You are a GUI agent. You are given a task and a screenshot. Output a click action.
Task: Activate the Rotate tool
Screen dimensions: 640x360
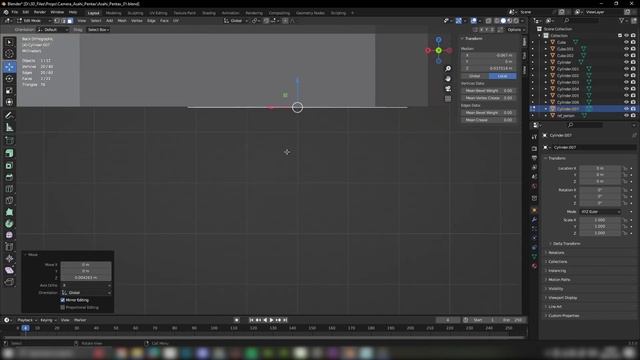click(9, 78)
